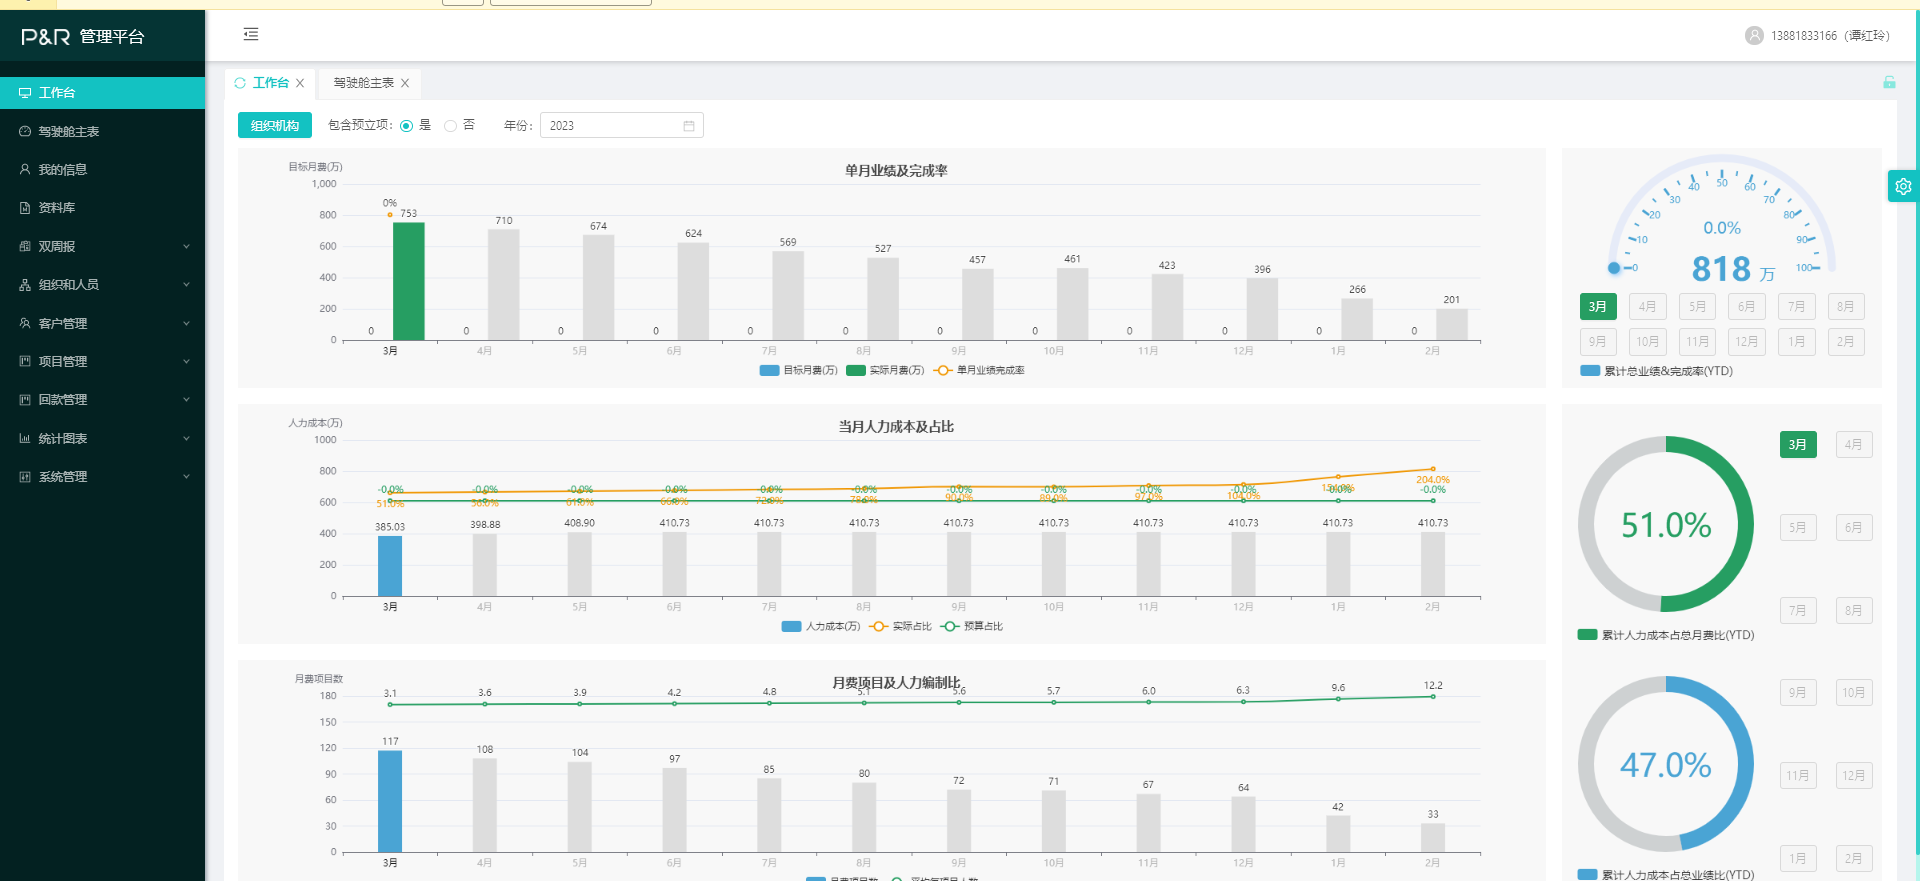Click the 双周报 icon in sidebar
1920x881 pixels.
[25, 246]
